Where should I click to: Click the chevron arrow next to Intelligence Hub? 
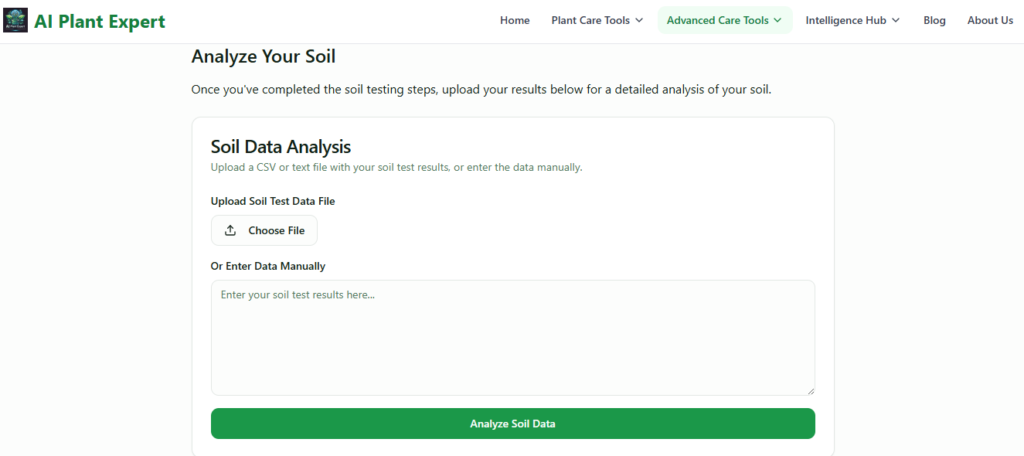896,21
